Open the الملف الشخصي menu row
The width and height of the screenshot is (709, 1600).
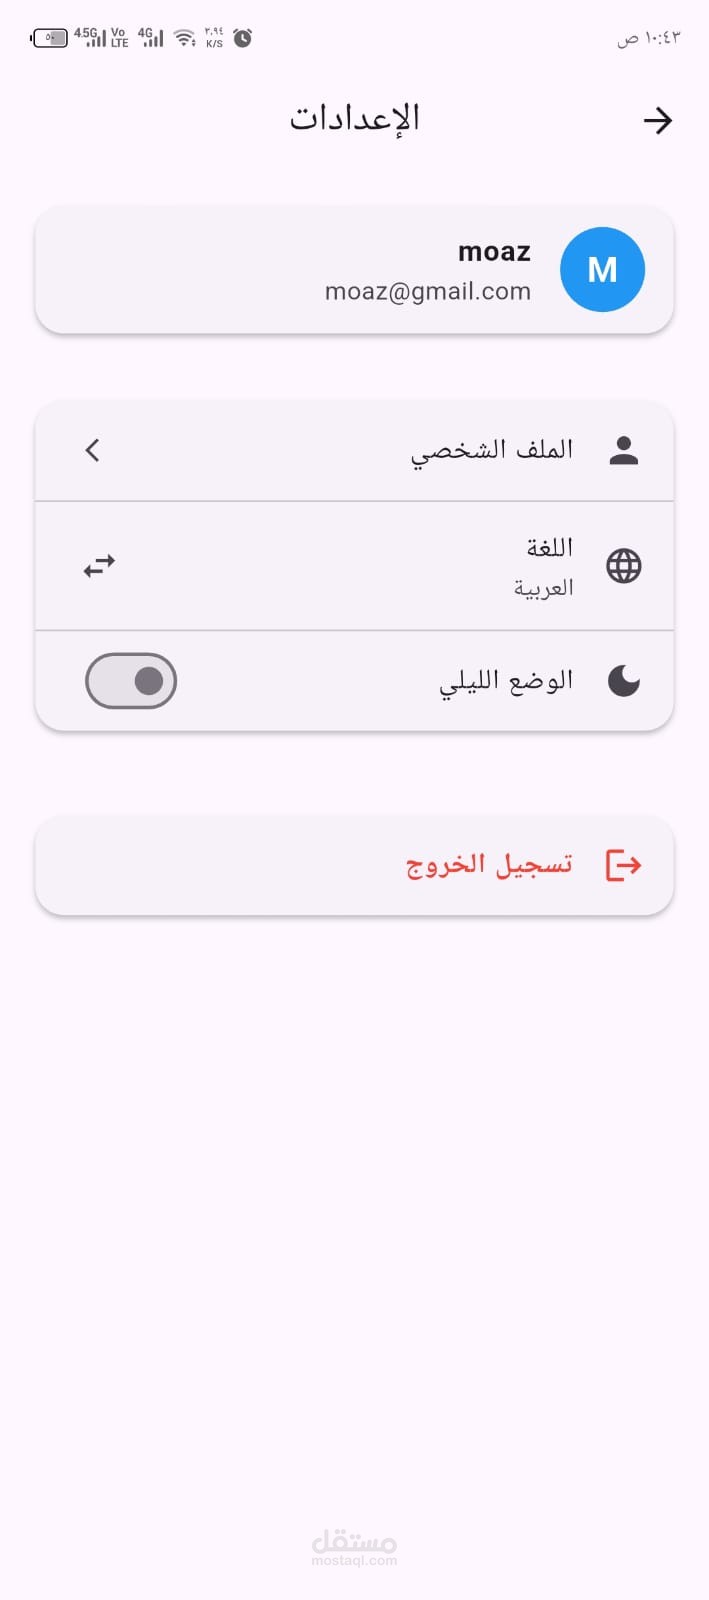click(x=354, y=451)
